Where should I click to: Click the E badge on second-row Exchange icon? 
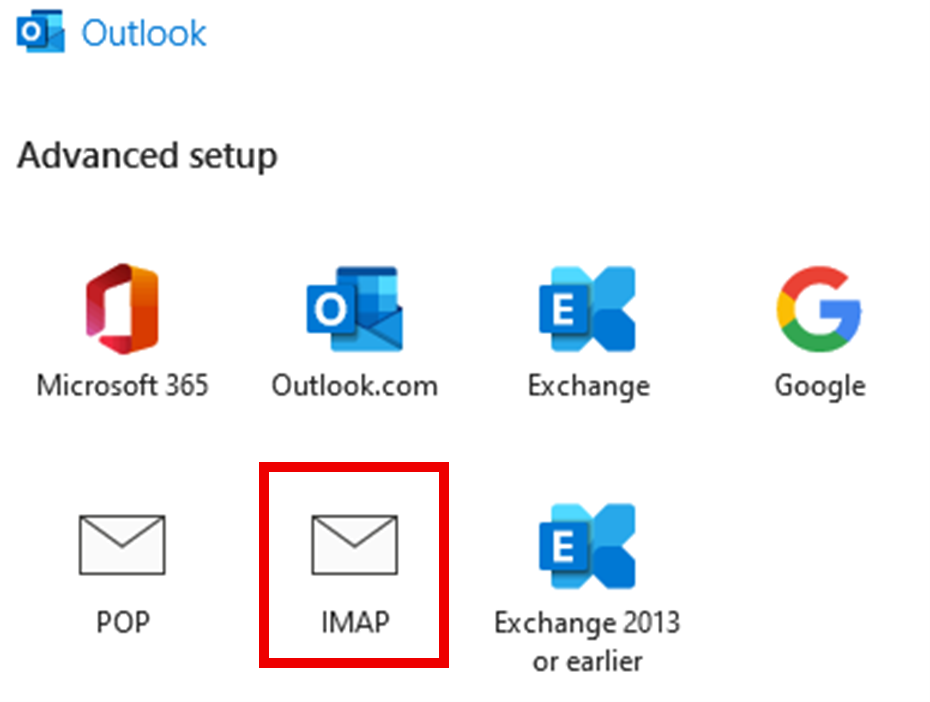[563, 546]
